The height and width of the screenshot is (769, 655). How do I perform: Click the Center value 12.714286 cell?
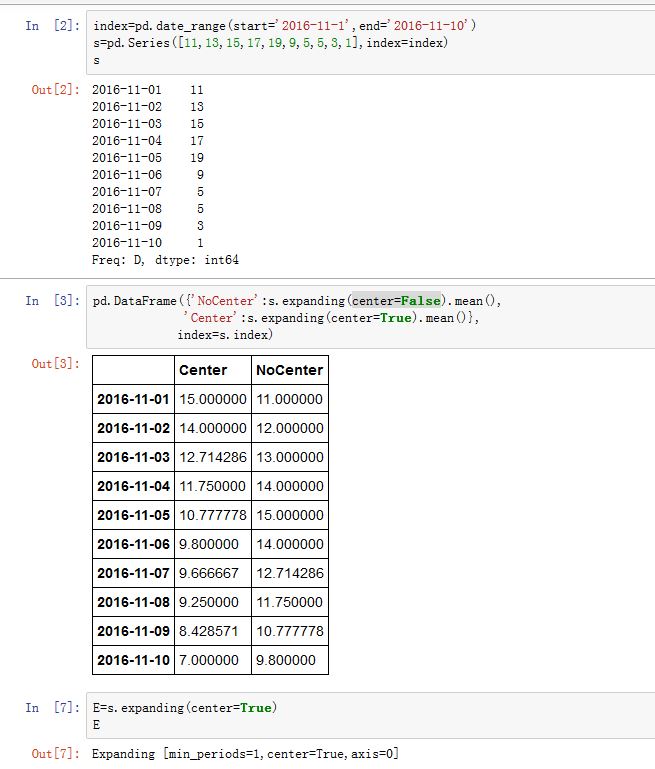211,457
